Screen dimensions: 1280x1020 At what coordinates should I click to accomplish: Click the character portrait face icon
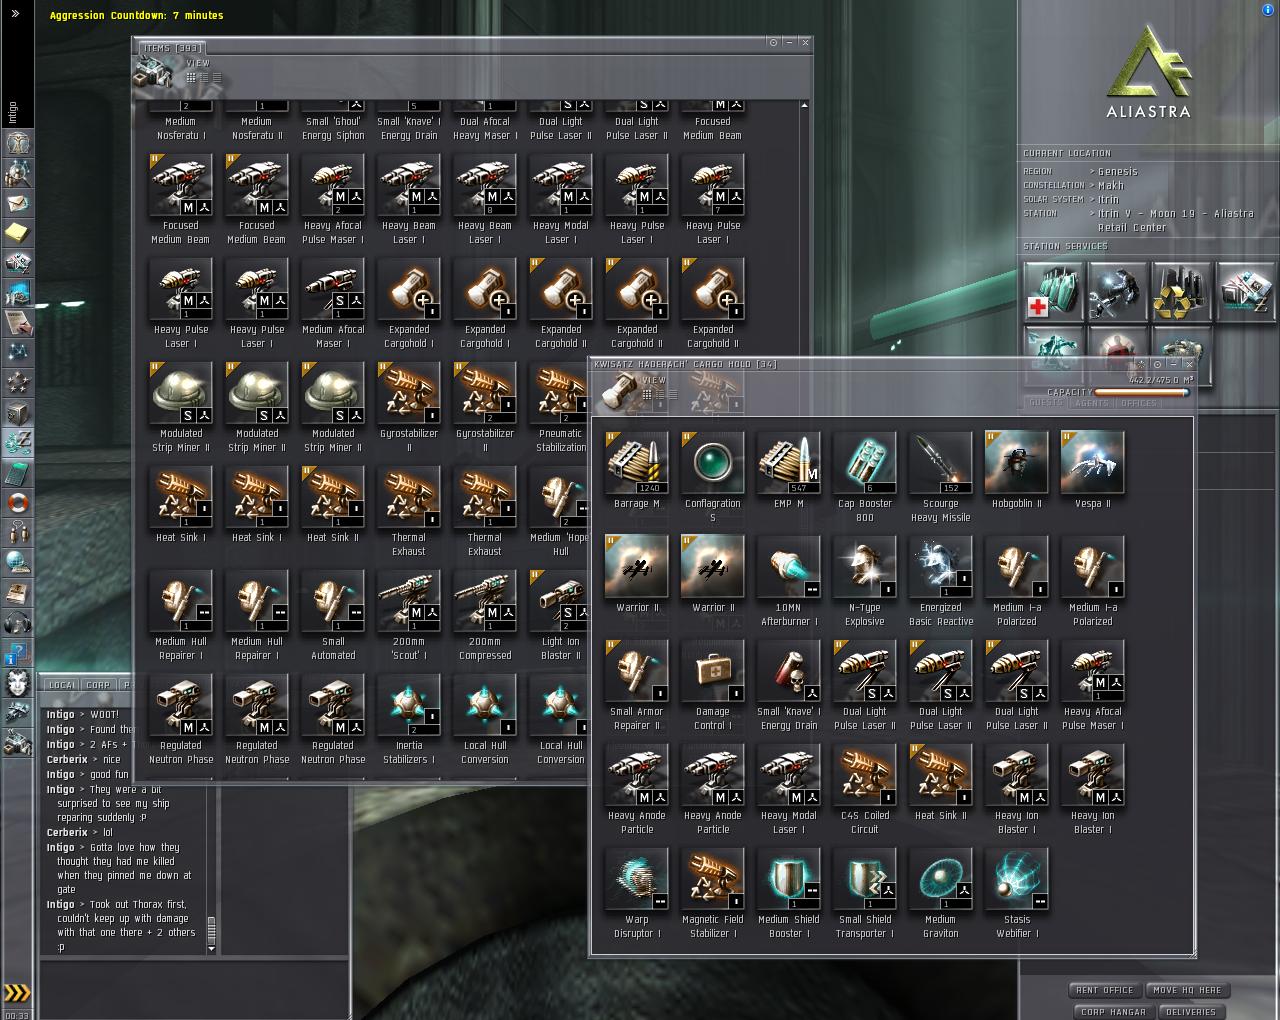pyautogui.click(x=18, y=684)
